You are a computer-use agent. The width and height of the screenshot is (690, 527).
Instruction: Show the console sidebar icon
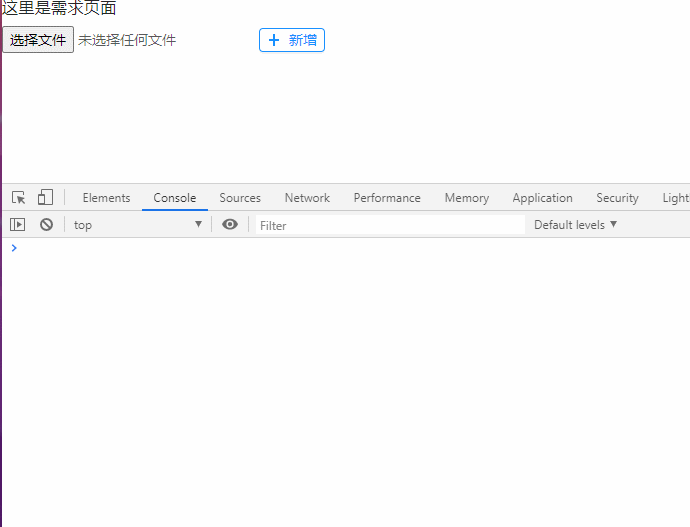(18, 225)
